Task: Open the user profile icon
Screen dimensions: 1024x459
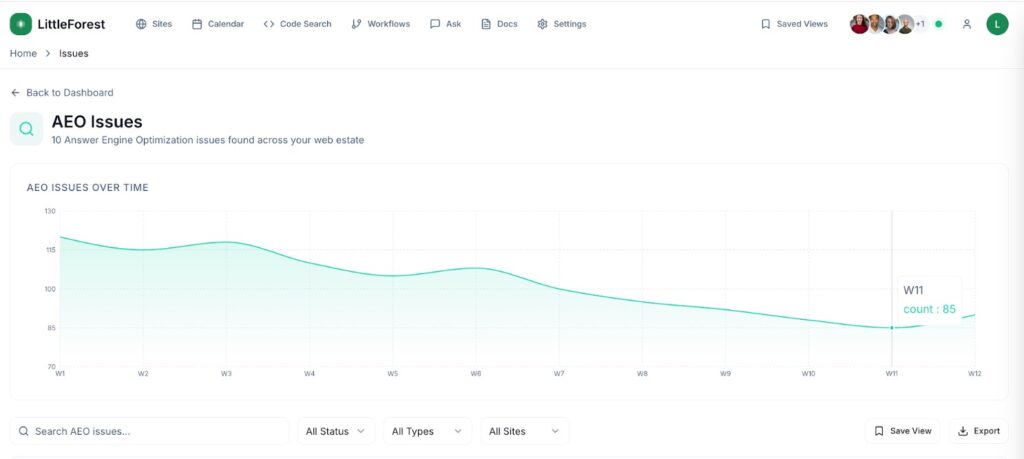Action: (966, 24)
